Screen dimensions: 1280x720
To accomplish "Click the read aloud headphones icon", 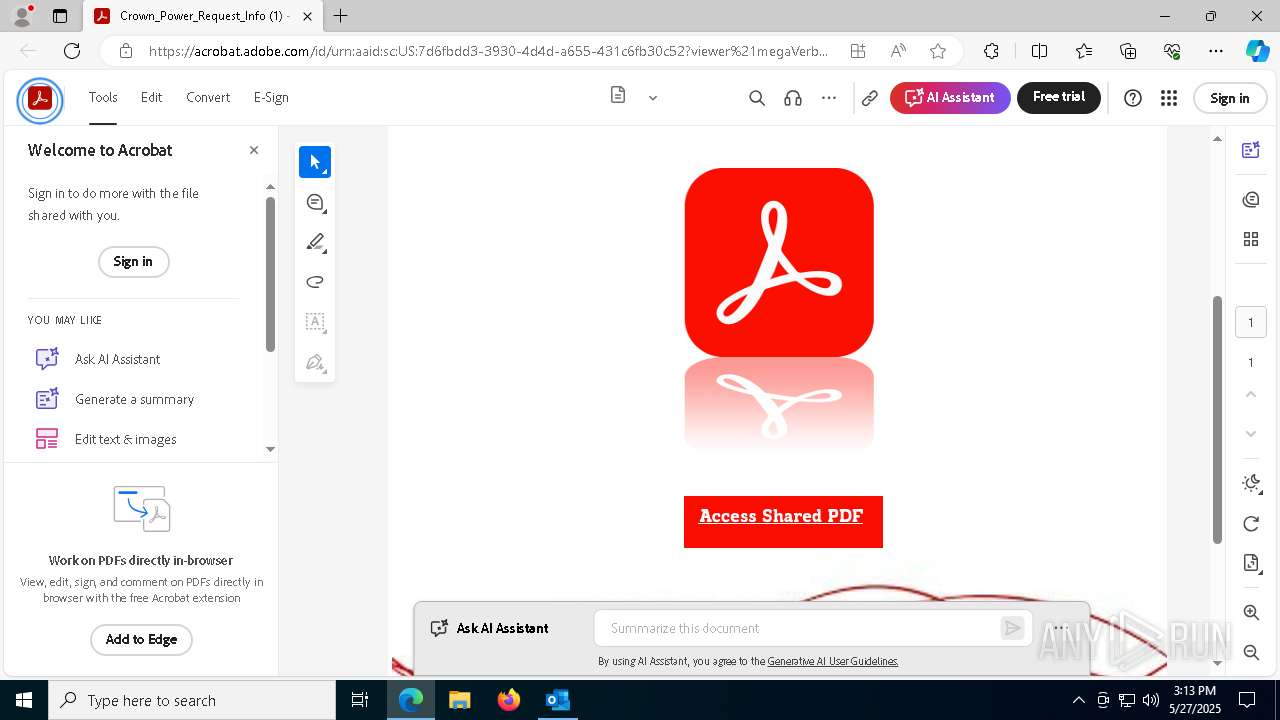I will tap(793, 98).
